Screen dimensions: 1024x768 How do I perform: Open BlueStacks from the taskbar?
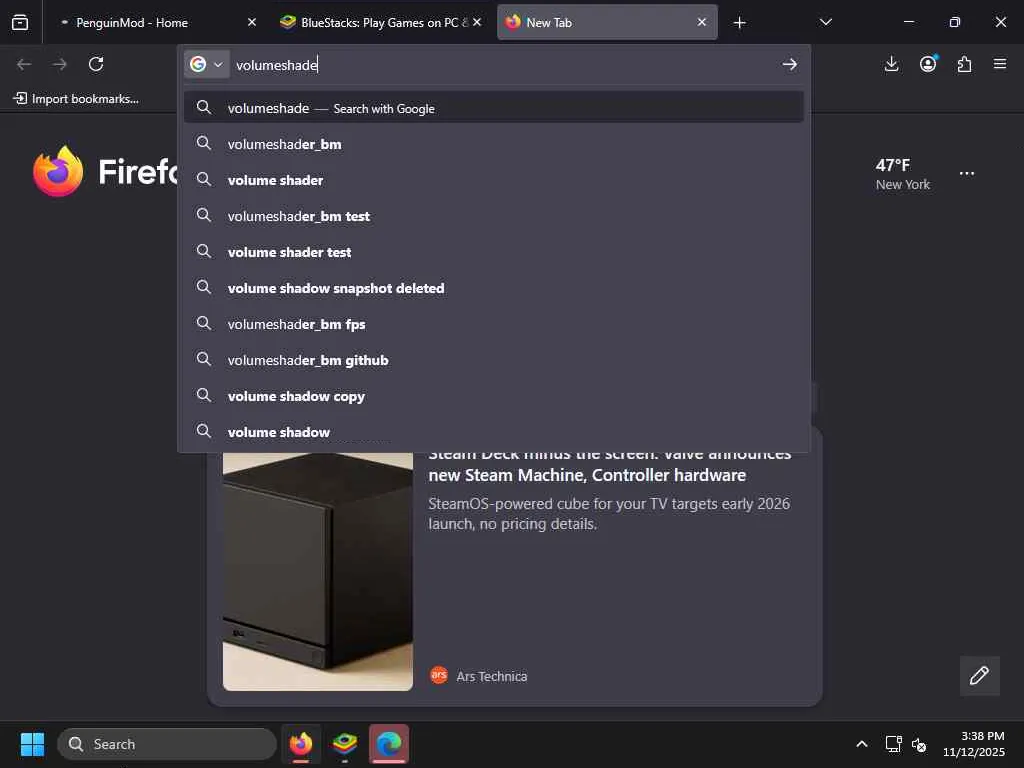345,744
